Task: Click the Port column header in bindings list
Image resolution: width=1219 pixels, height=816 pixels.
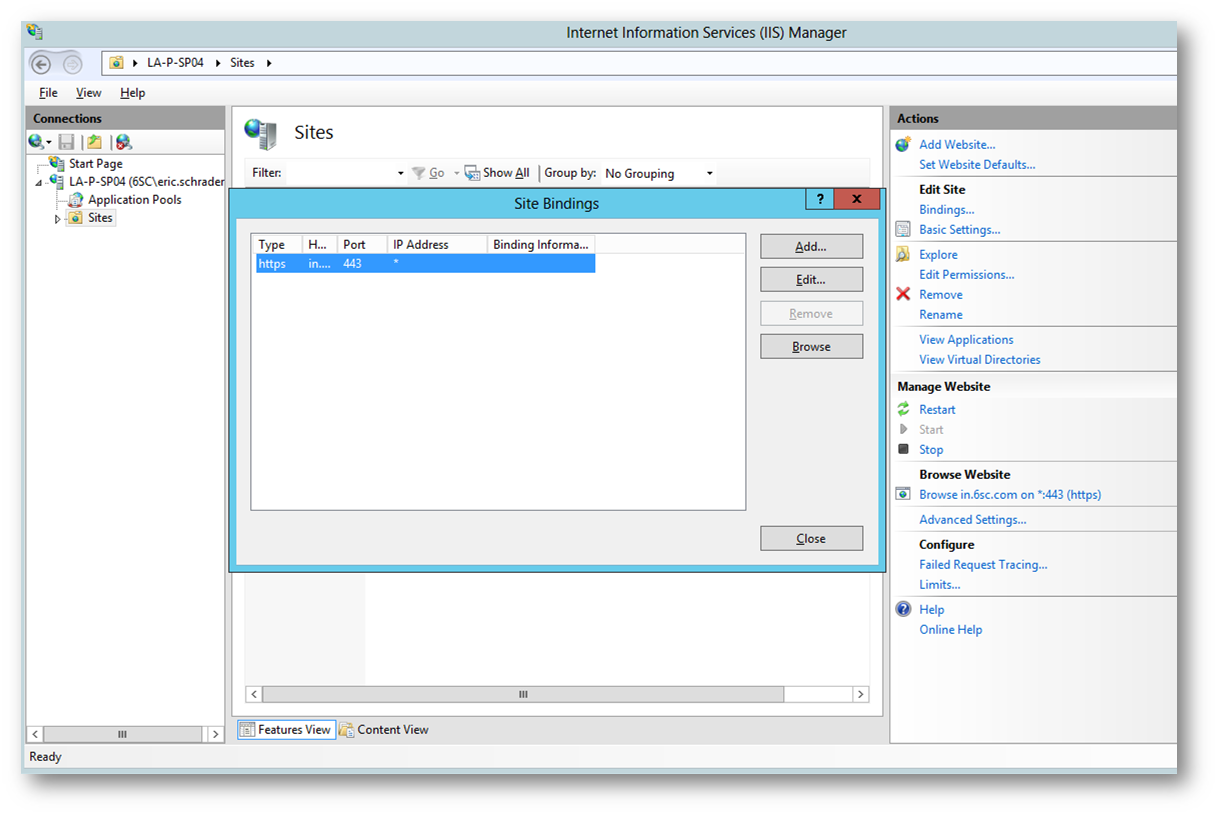Action: coord(362,244)
